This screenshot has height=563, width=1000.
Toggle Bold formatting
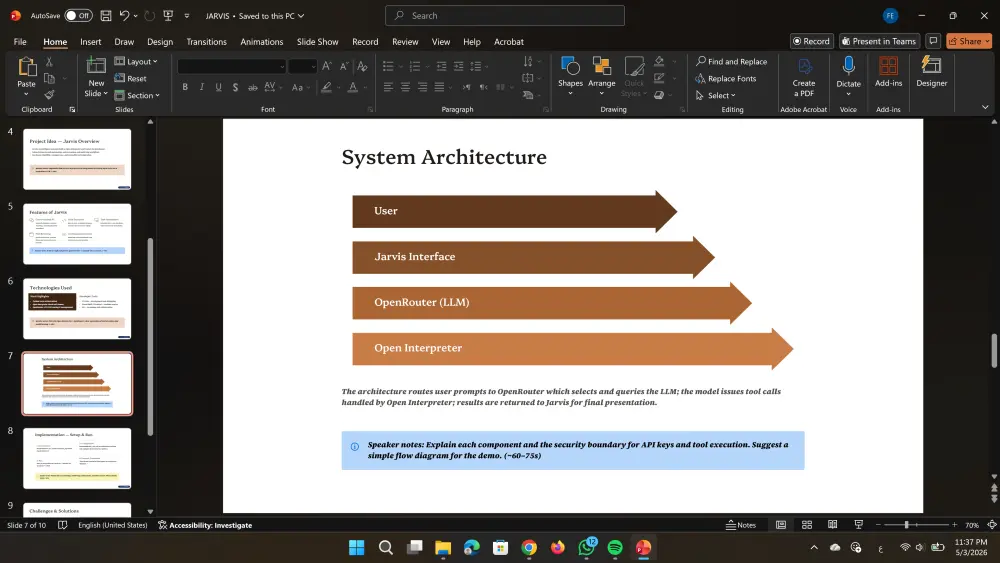tap(185, 87)
